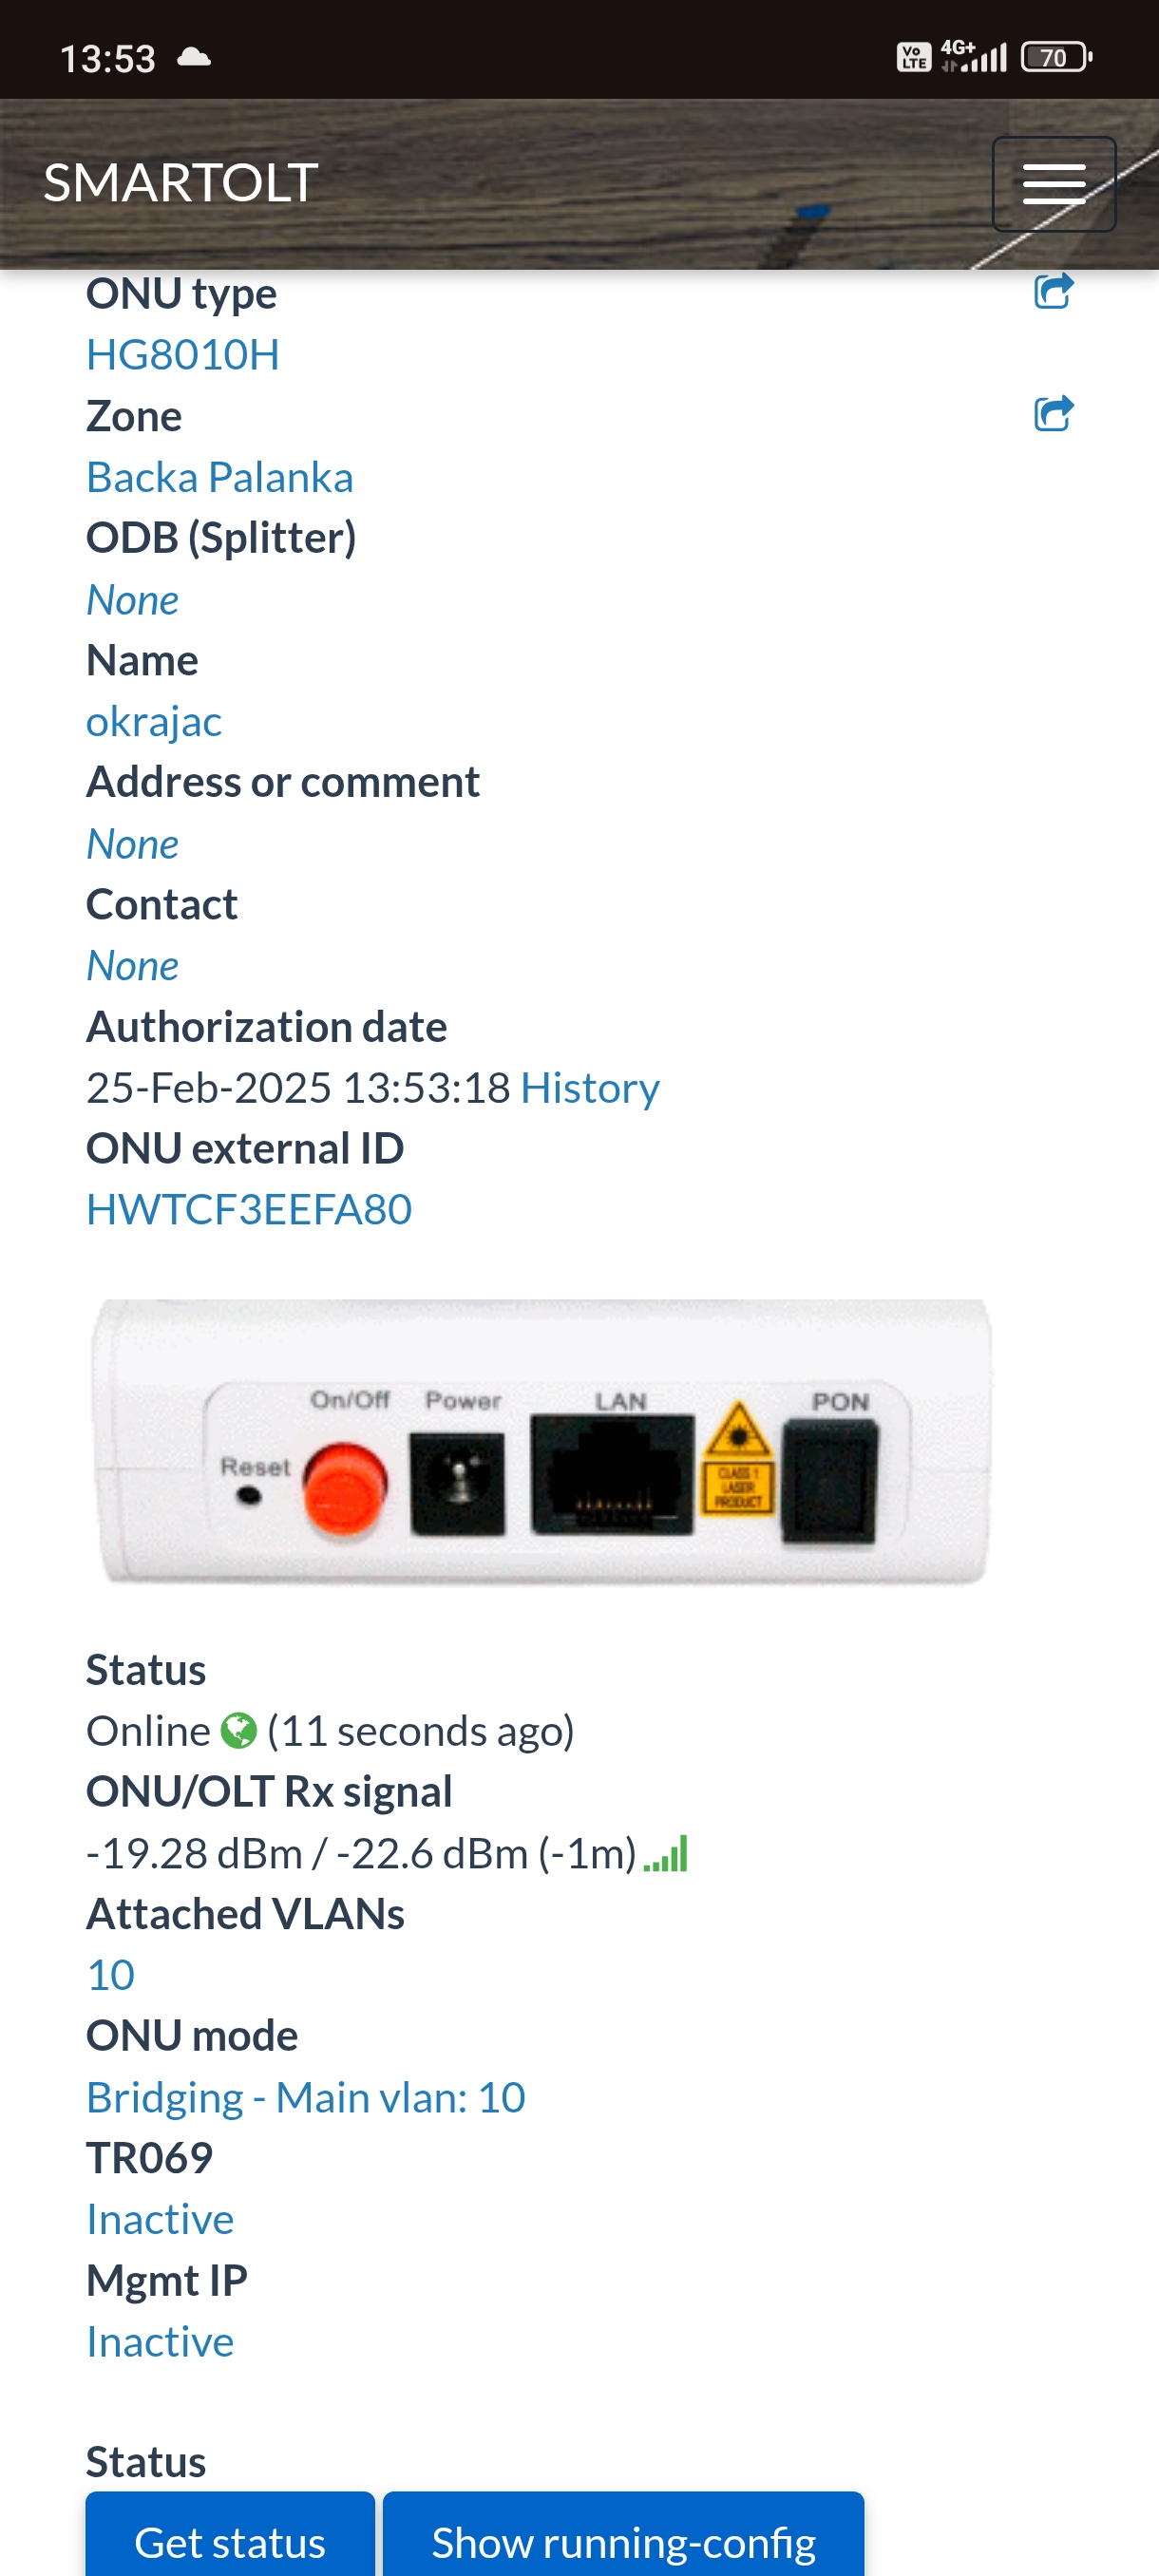Open the SMARTOLT home title

(x=181, y=183)
